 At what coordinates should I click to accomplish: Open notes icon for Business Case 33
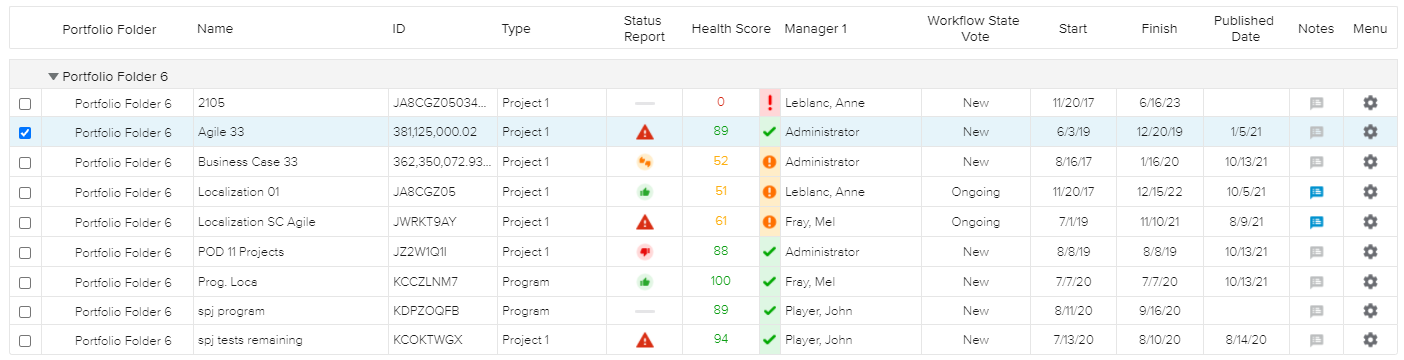[1316, 162]
